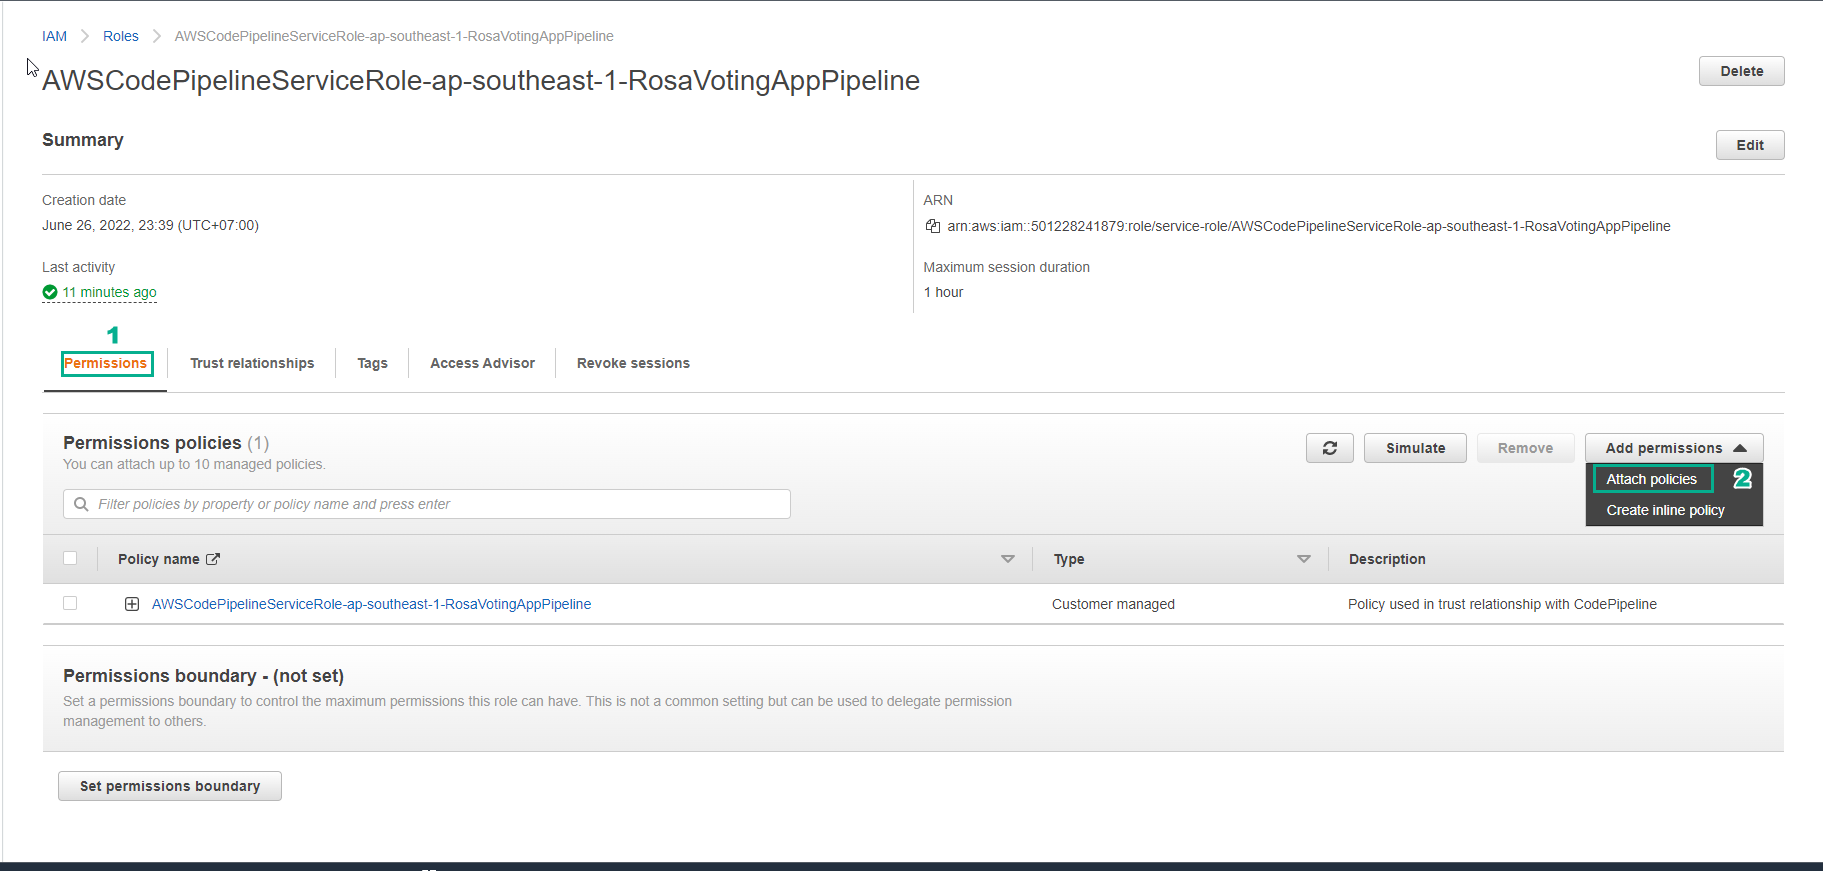Viewport: 1823px width, 871px height.
Task: Check the AWSCodePipelineServiceRole policy row checkbox
Action: pyautogui.click(x=70, y=603)
